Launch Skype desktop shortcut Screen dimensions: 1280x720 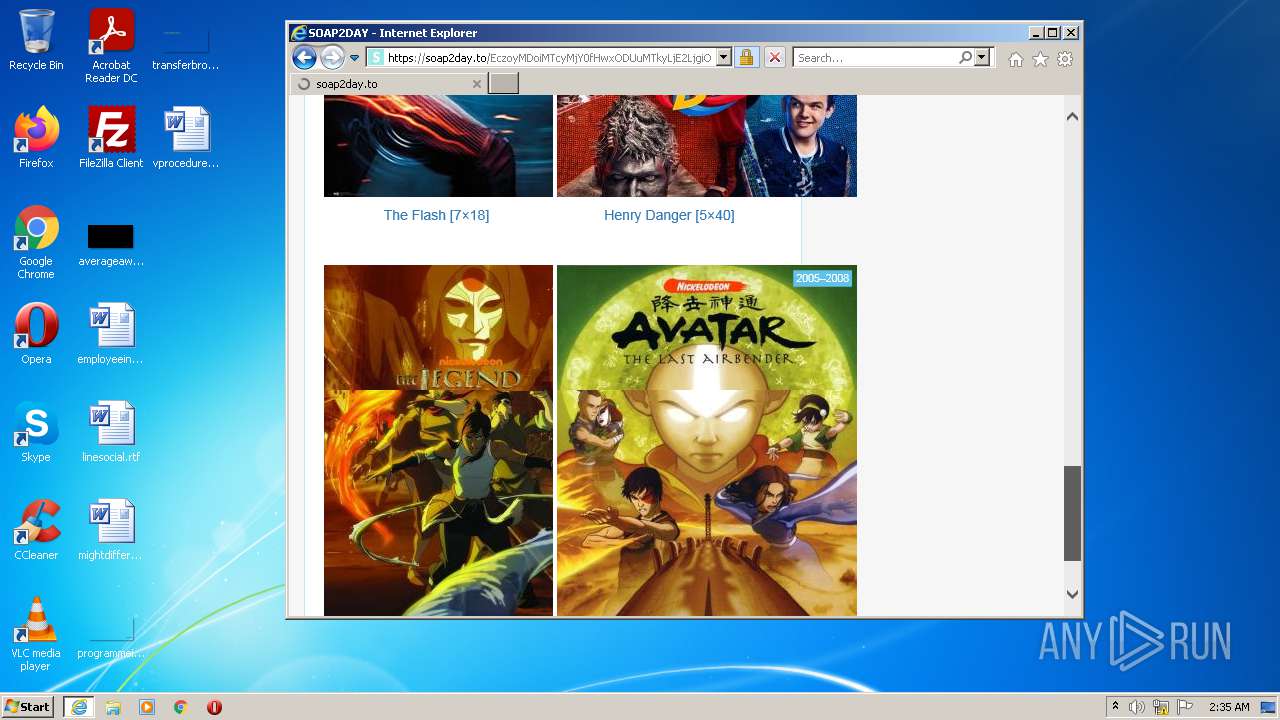point(36,432)
